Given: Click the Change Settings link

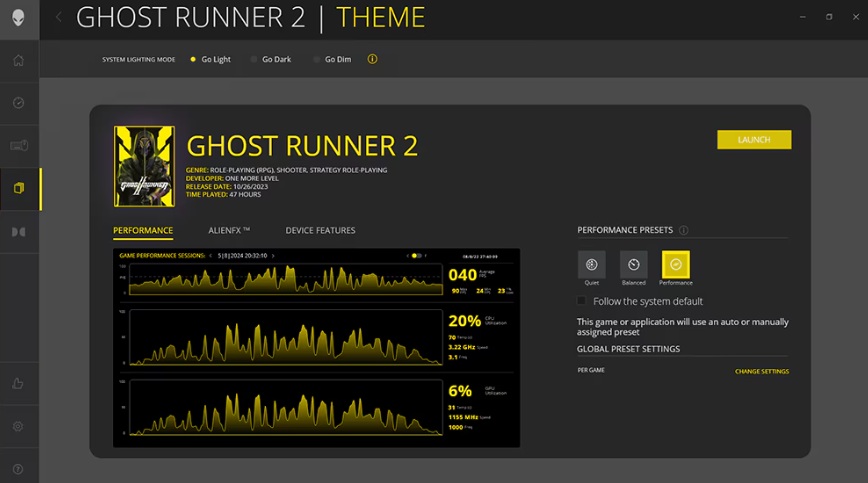Looking at the screenshot, I should tap(762, 371).
